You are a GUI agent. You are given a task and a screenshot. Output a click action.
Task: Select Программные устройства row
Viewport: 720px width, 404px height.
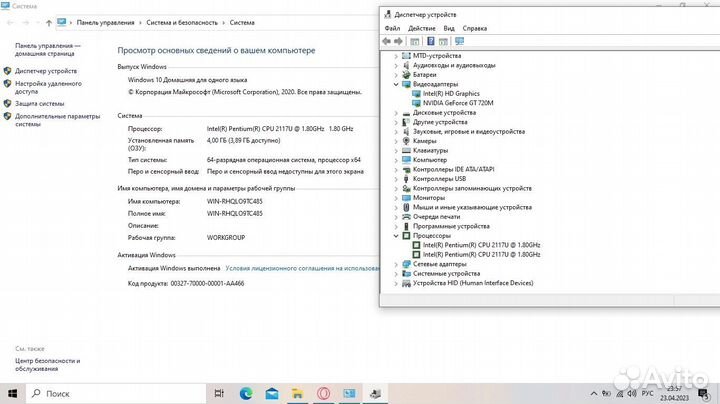451,226
